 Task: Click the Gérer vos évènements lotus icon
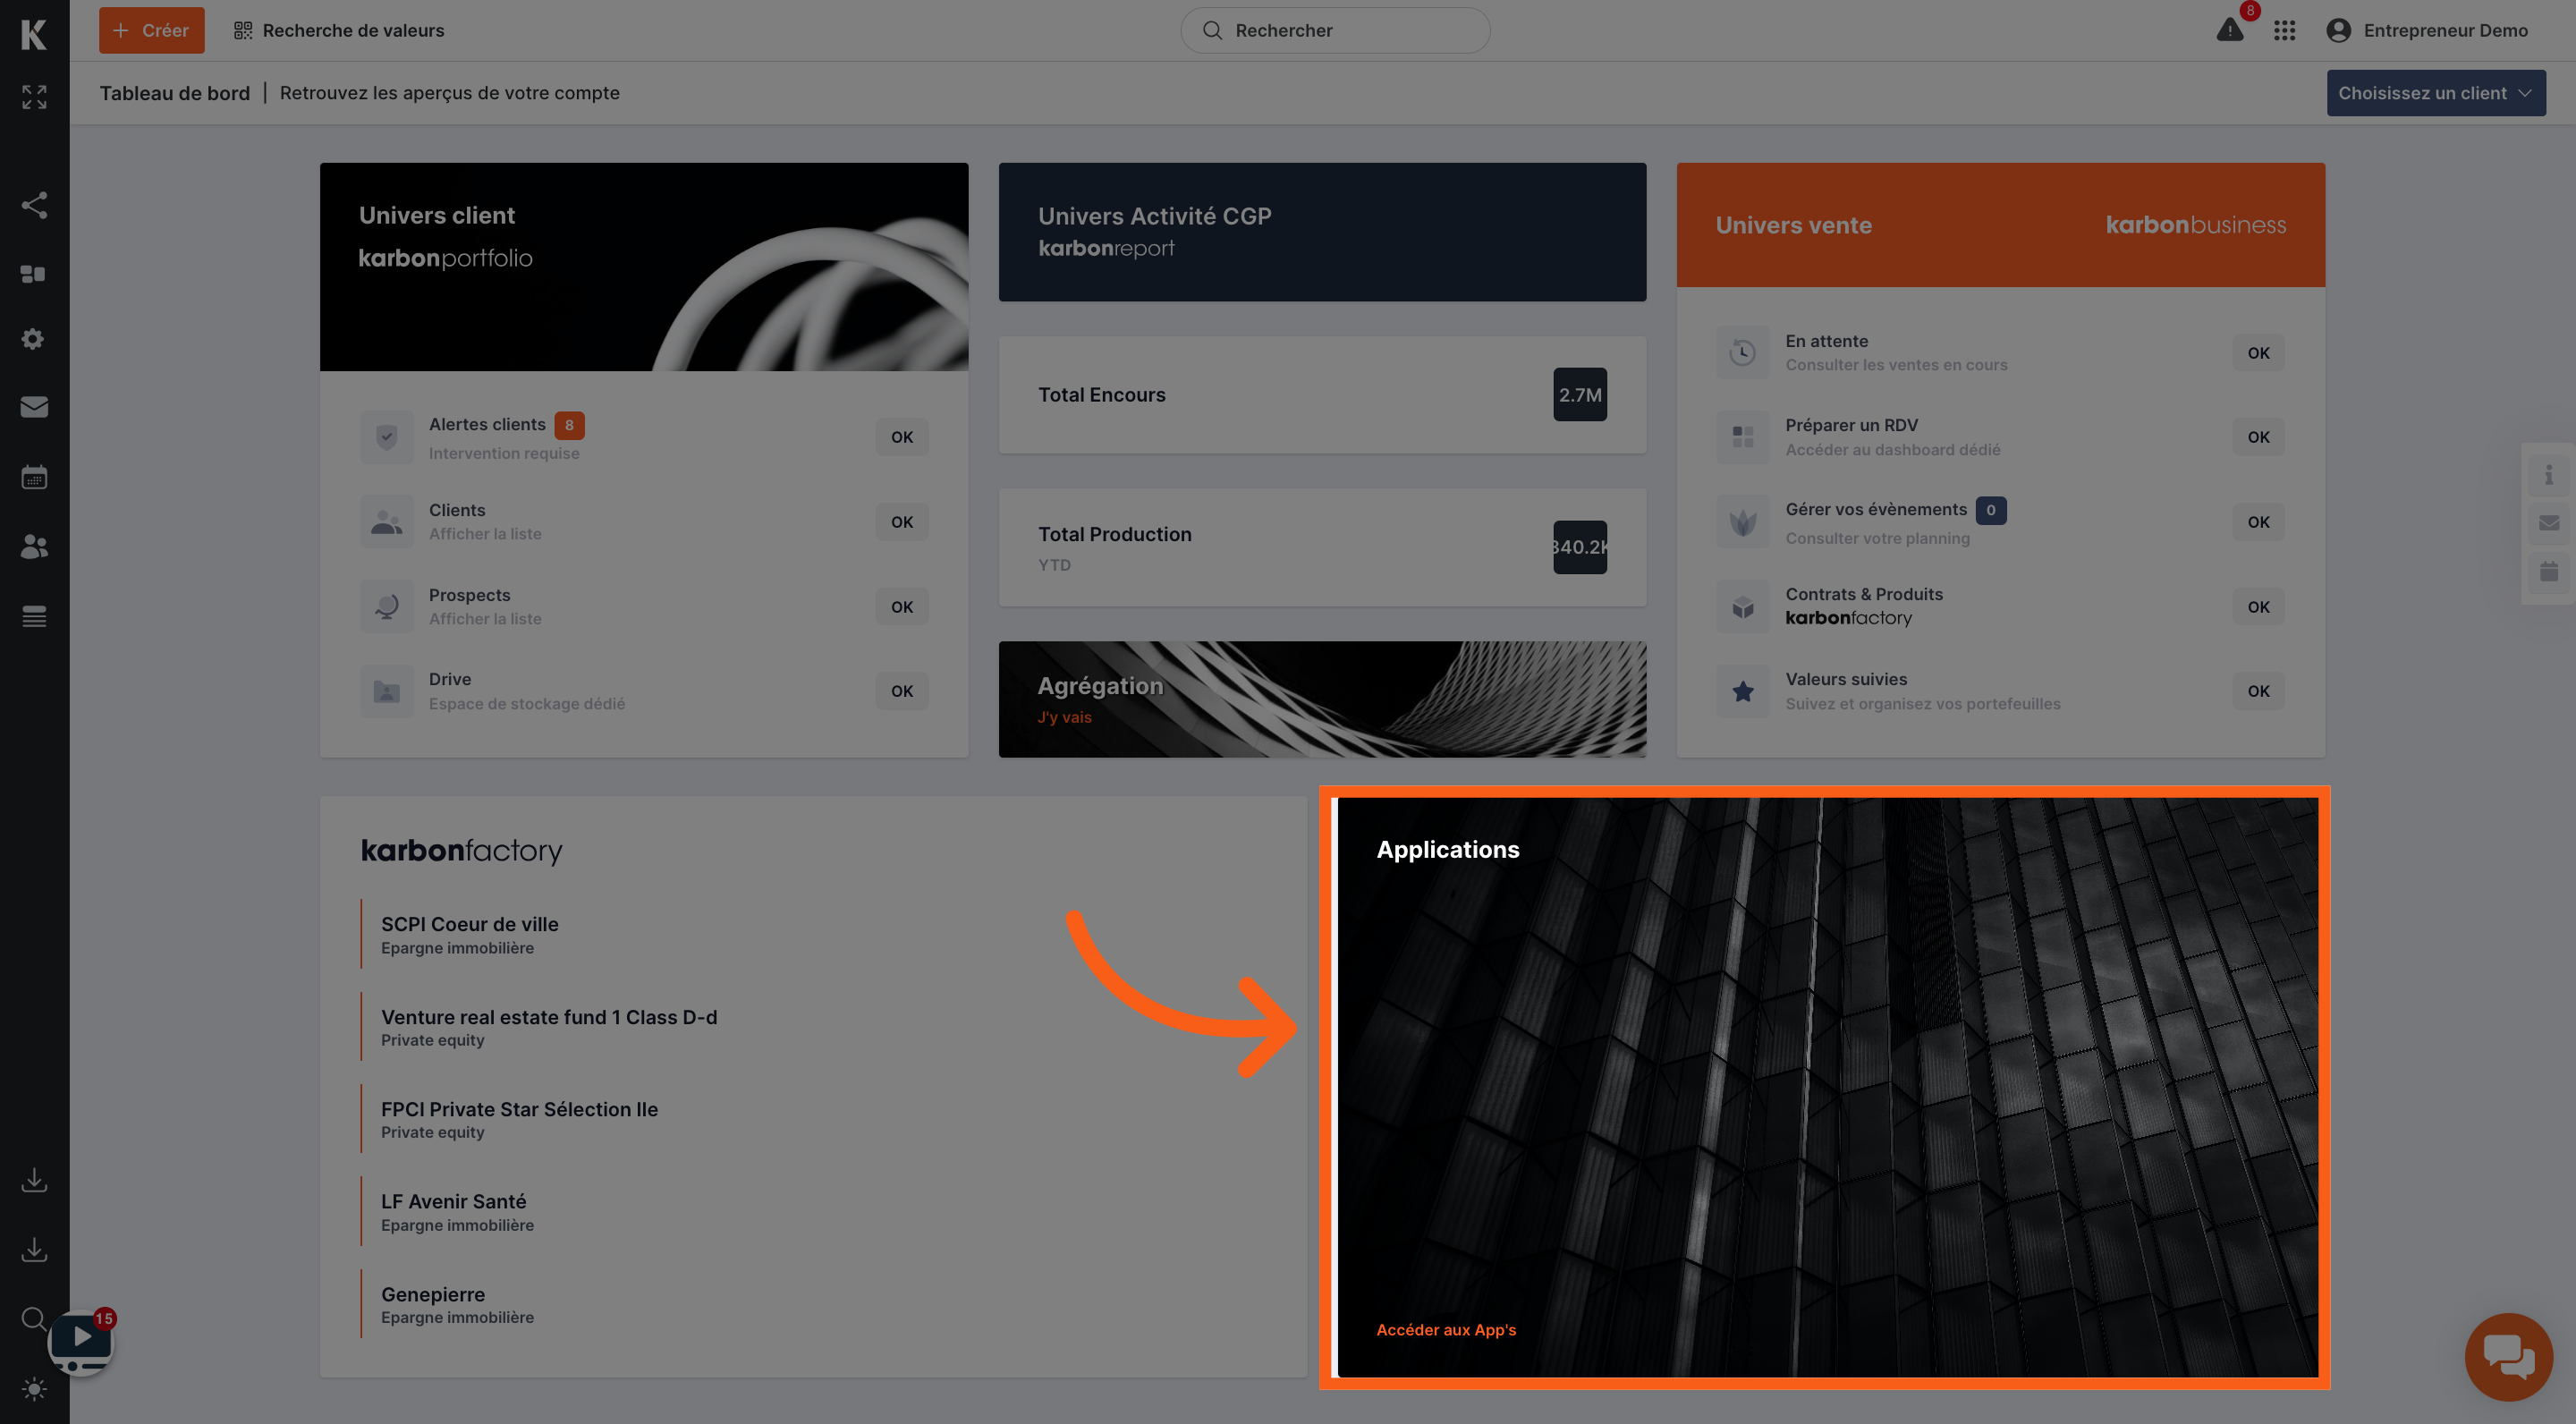1743,522
